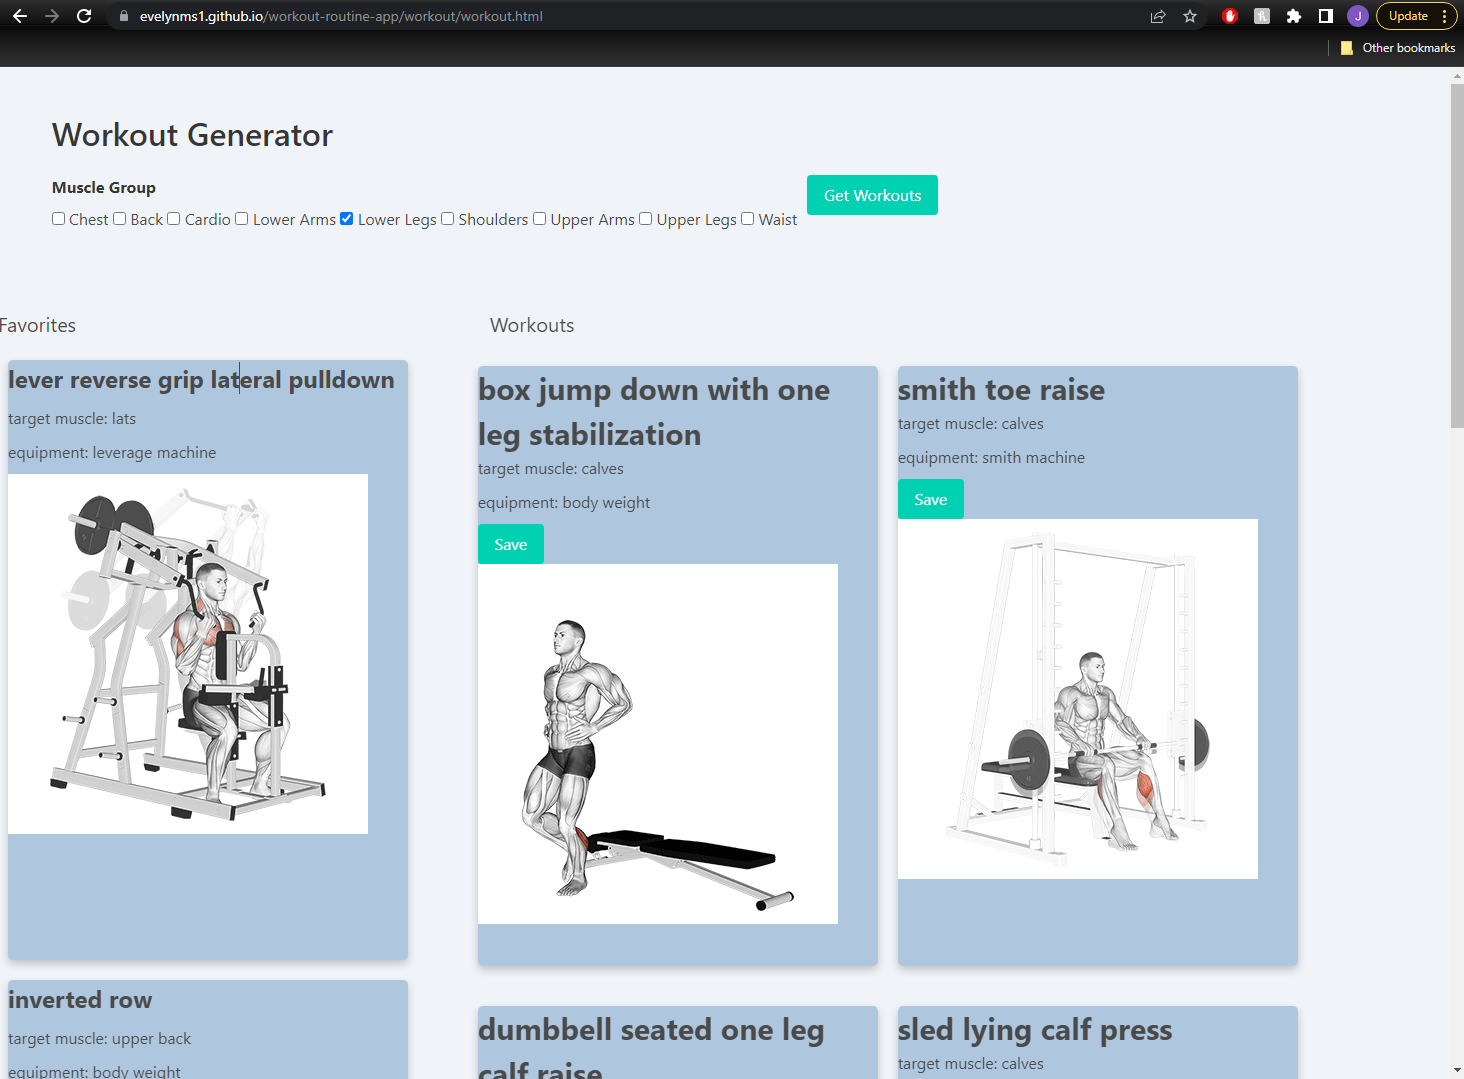Image resolution: width=1464 pixels, height=1079 pixels.
Task: Enable the Chest muscle group checkbox
Action: point(58,218)
